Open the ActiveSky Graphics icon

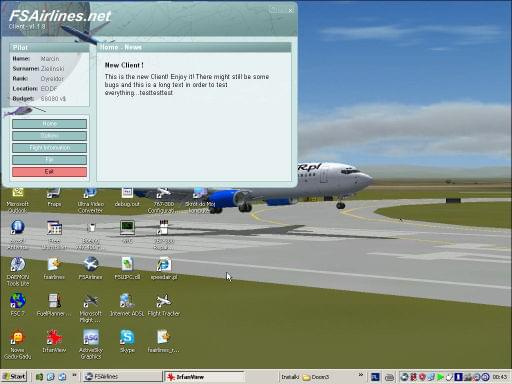[90, 344]
